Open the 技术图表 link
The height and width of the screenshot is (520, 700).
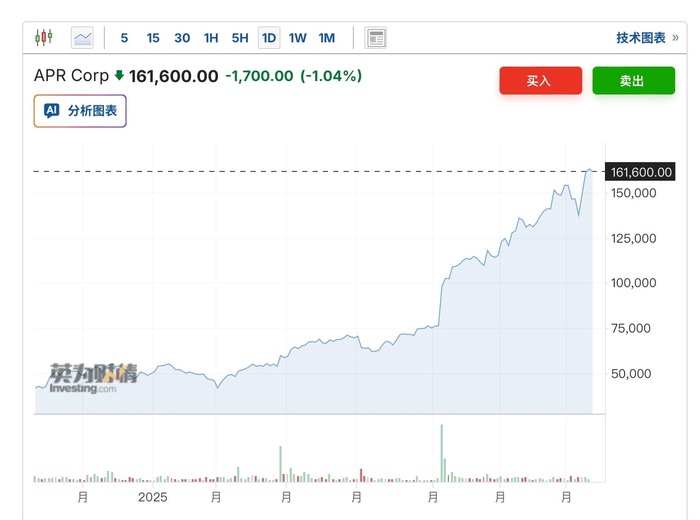641,38
